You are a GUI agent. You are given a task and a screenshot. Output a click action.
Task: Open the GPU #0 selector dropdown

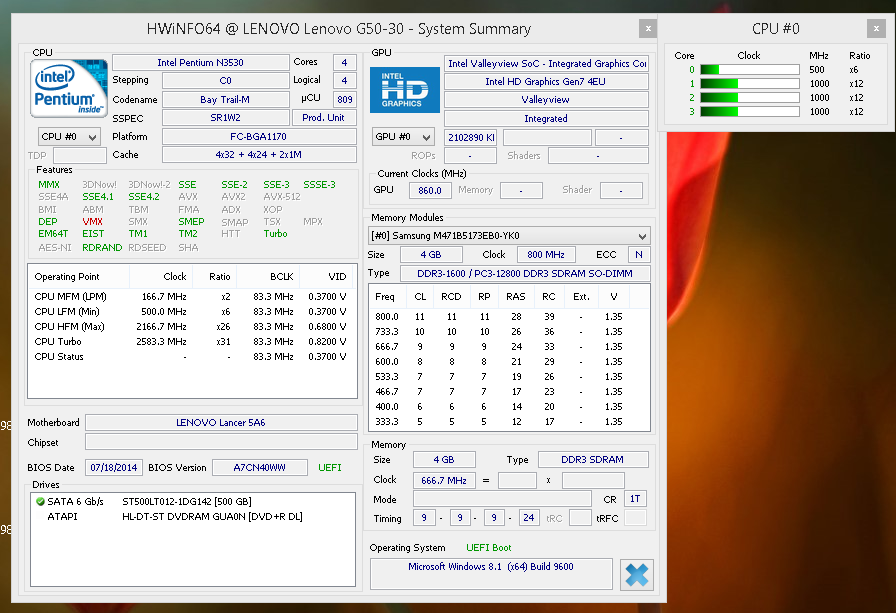(403, 137)
